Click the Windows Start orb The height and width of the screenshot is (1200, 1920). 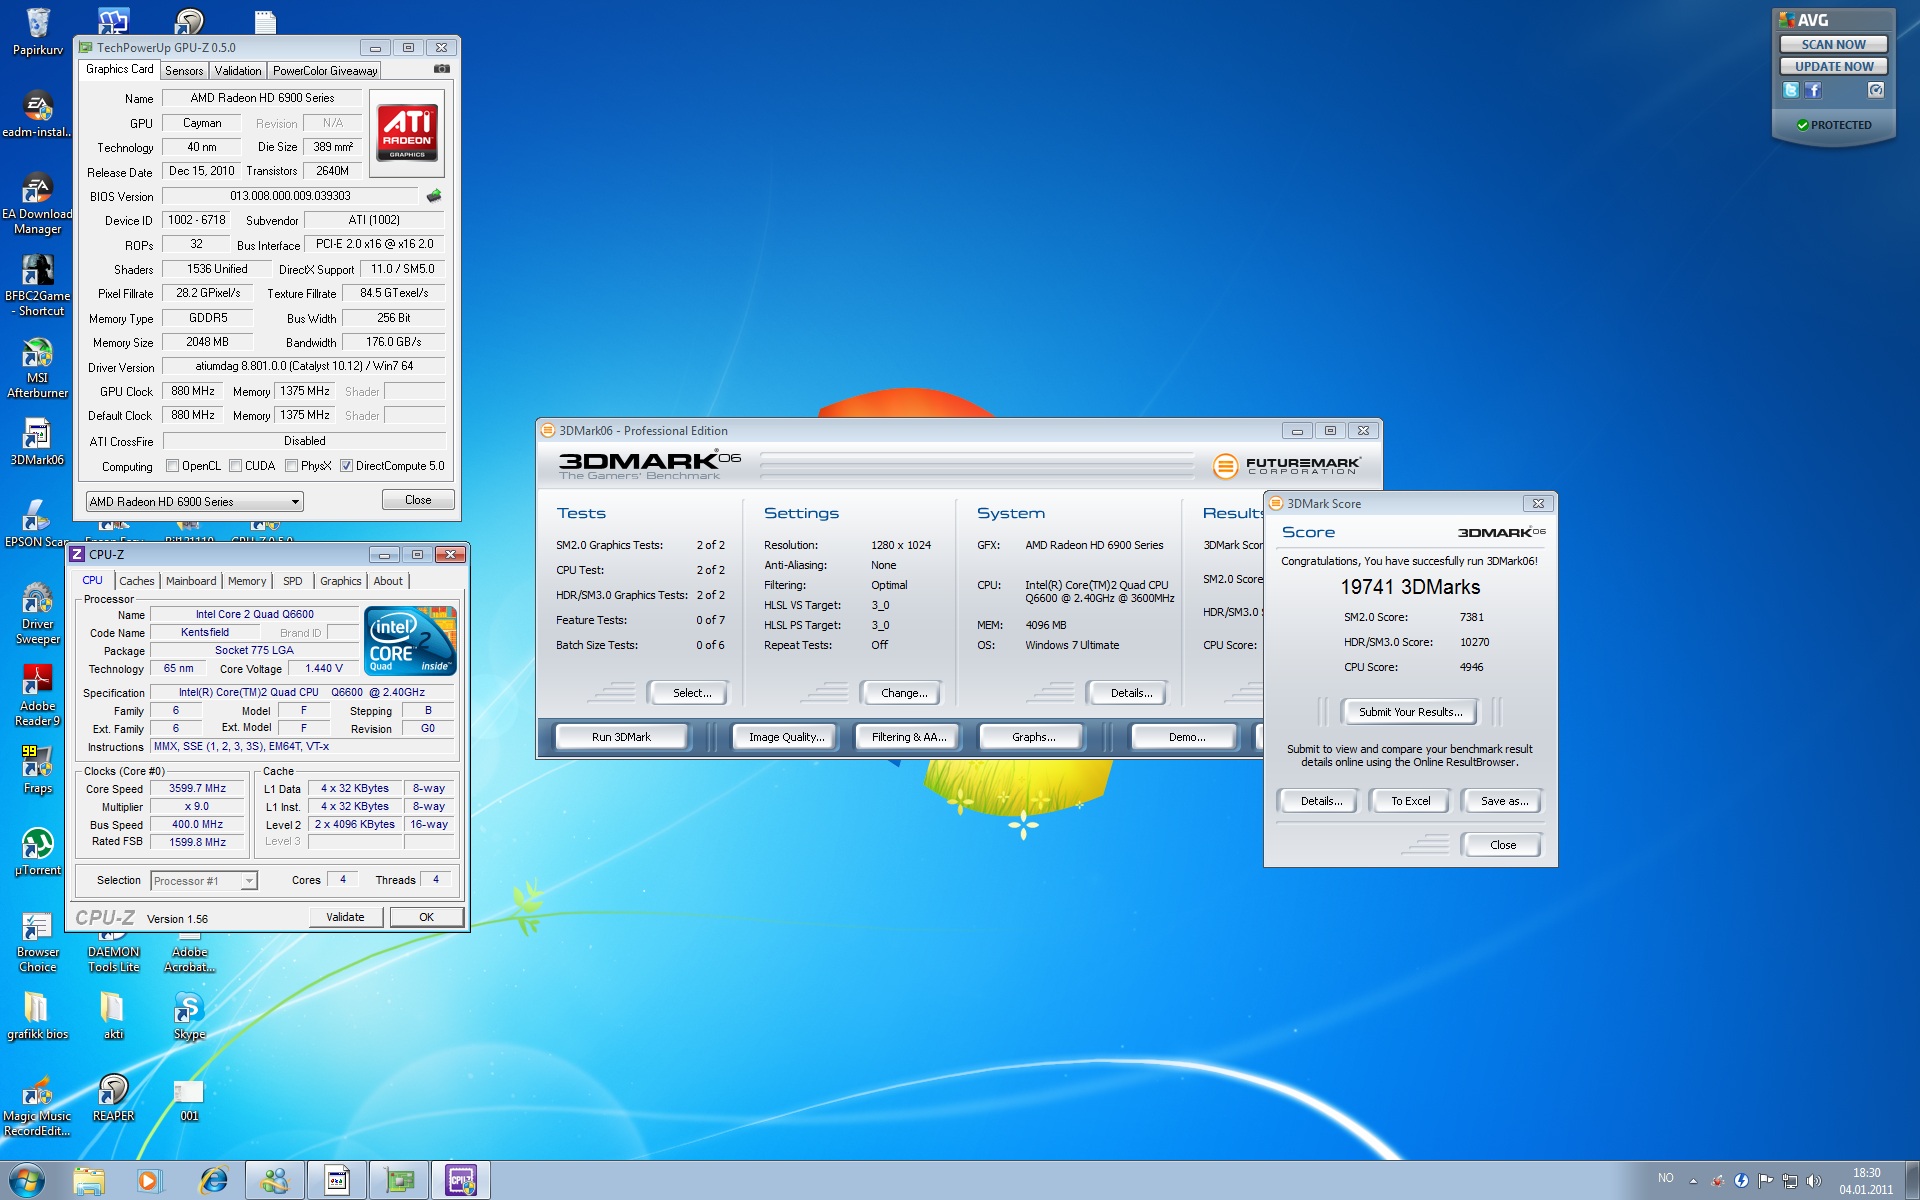(x=27, y=1181)
